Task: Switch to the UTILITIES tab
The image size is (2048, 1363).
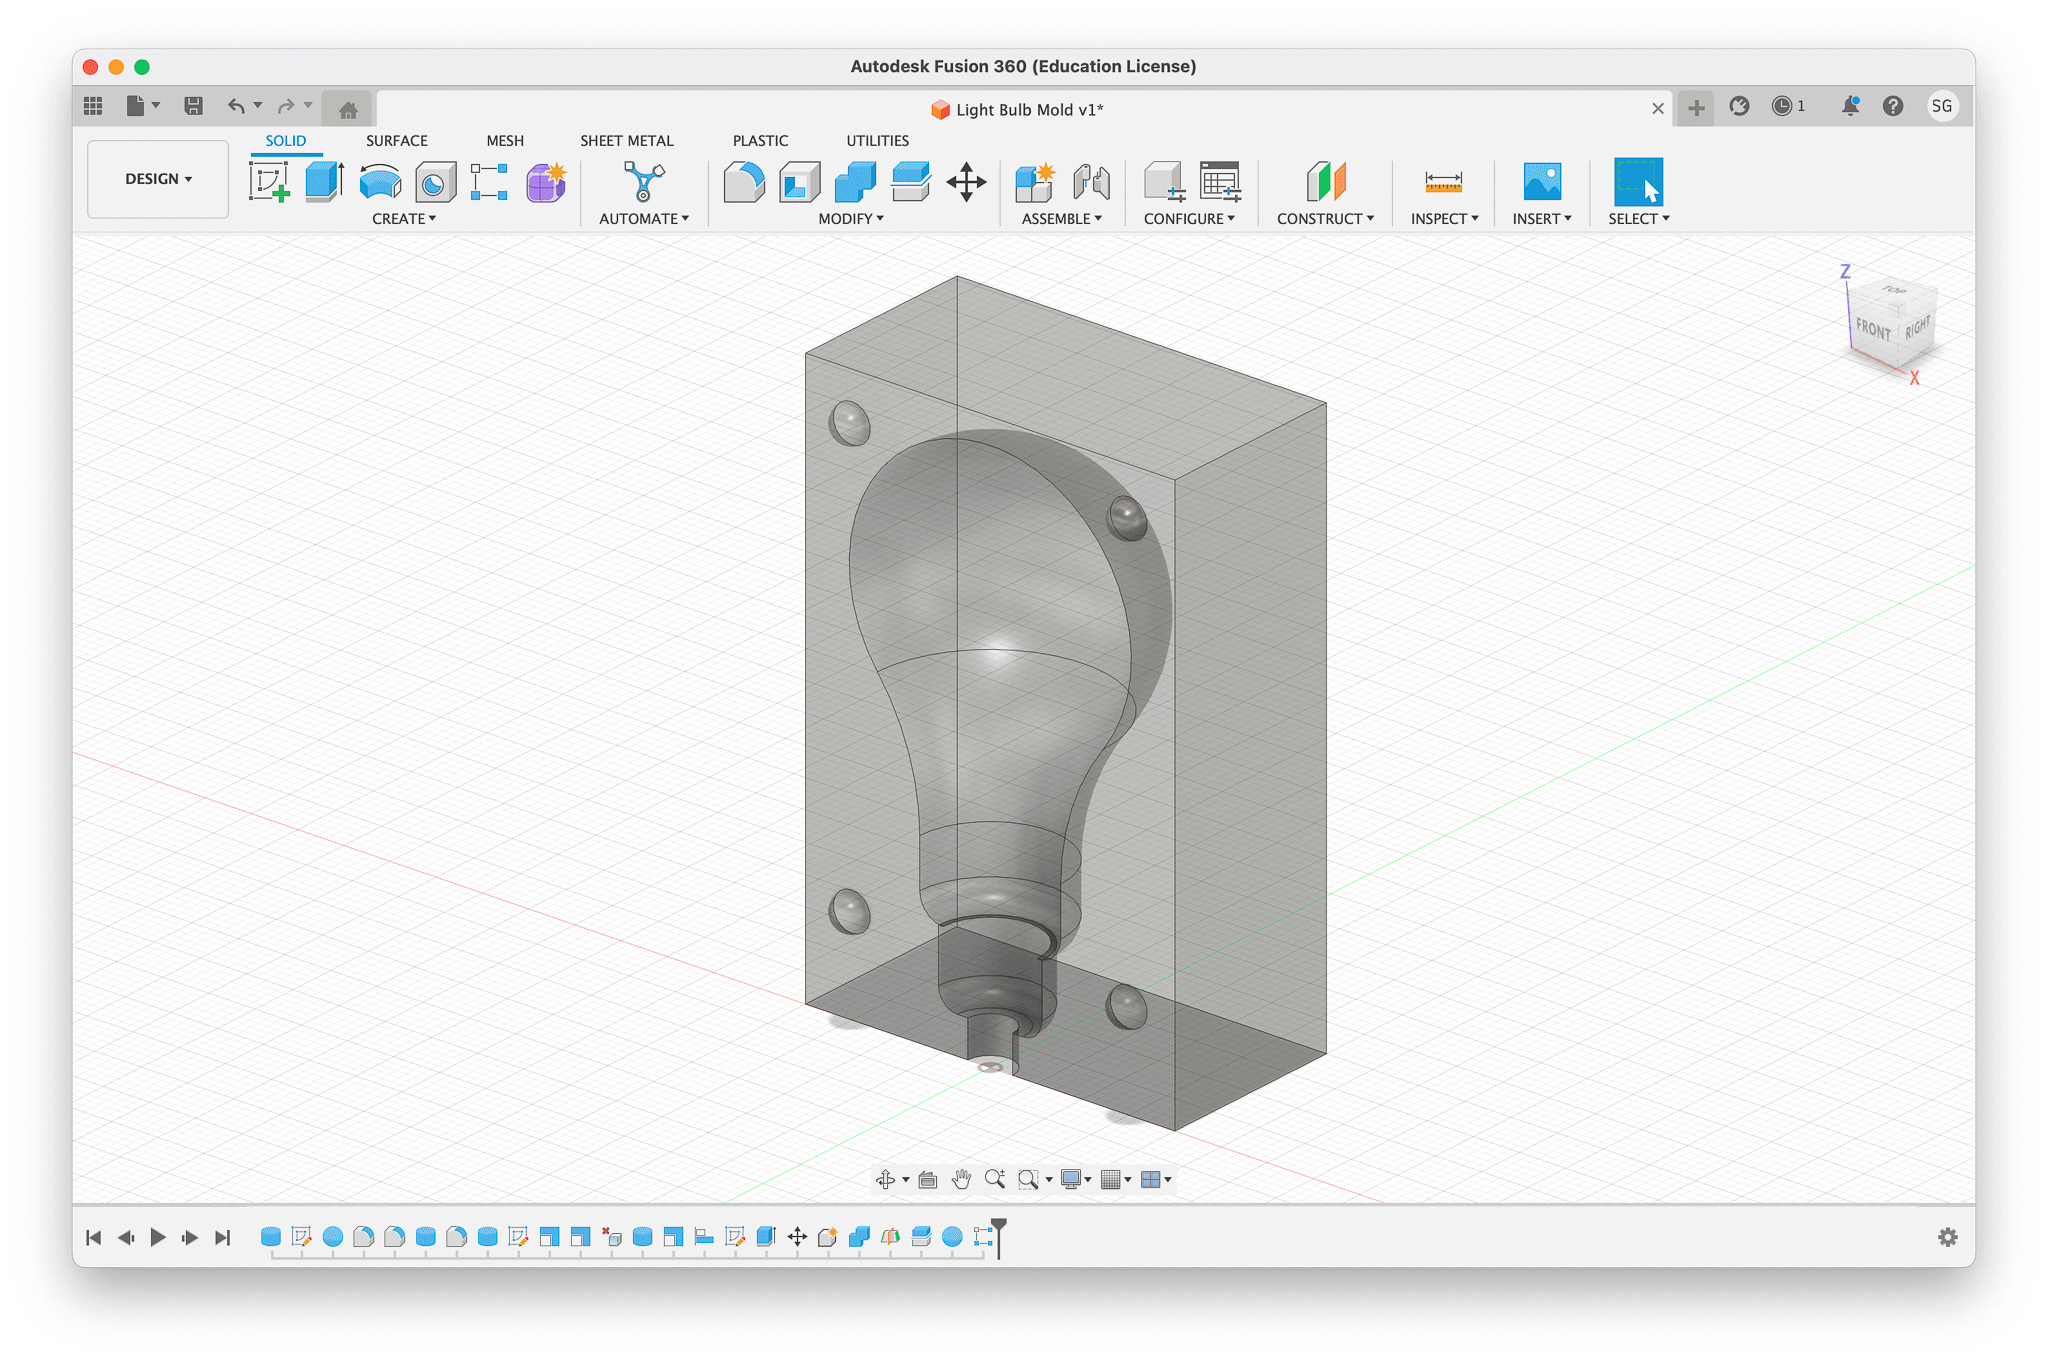Action: coord(877,141)
